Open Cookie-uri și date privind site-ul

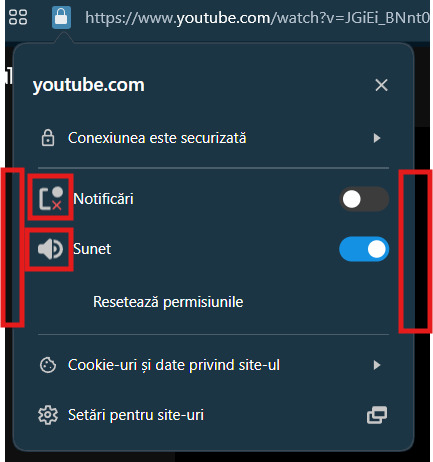coord(213,365)
